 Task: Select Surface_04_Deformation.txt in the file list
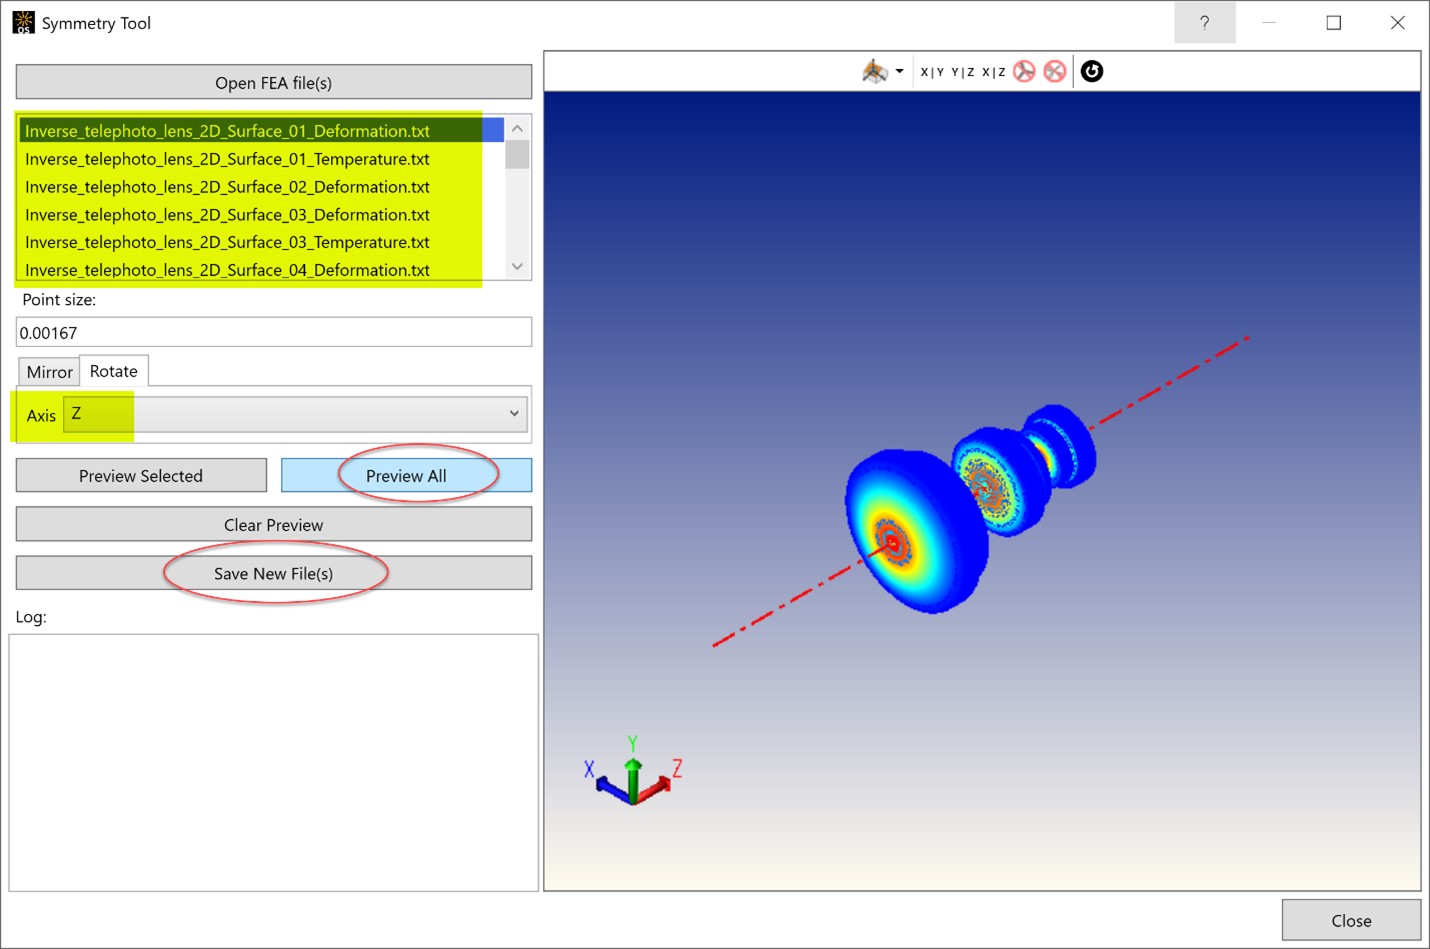click(261, 269)
